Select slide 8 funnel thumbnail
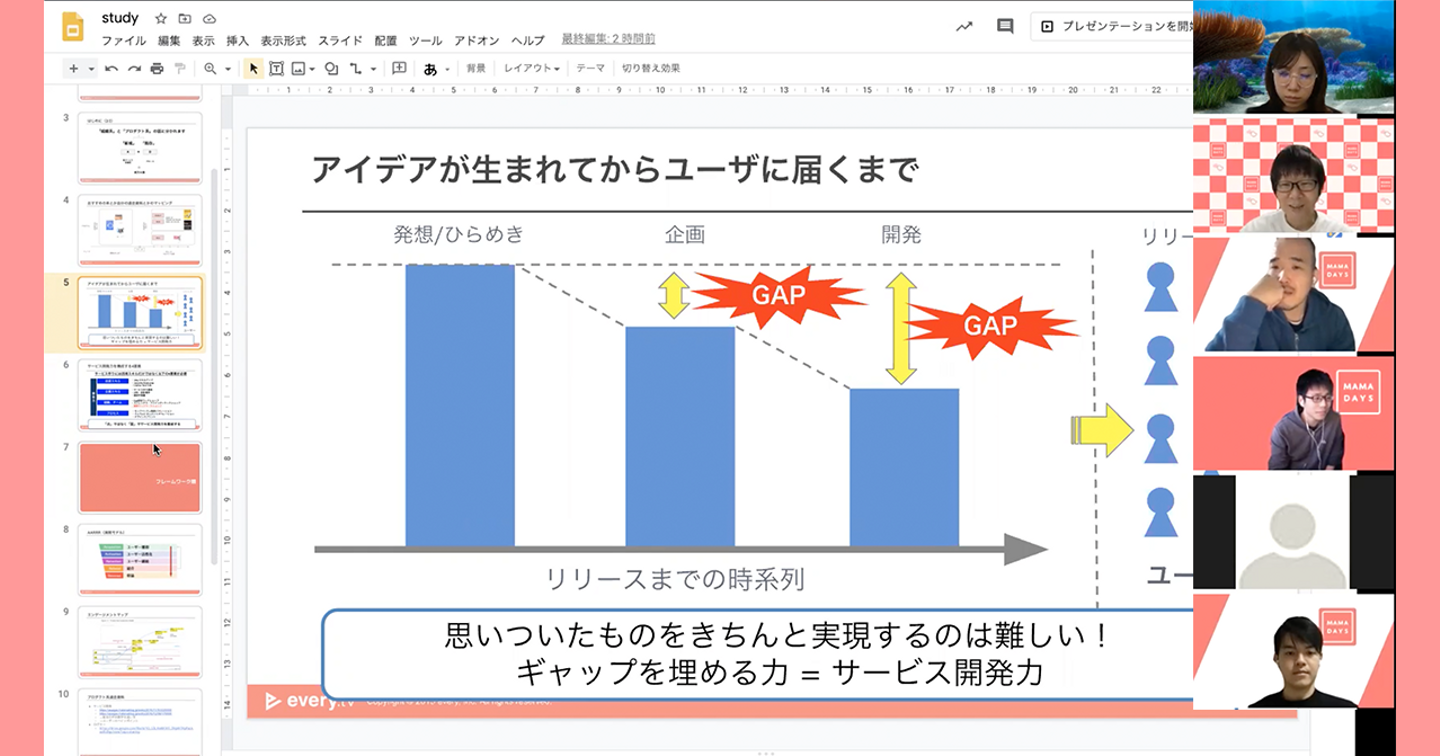Viewport: 1440px width, 756px height. point(140,559)
